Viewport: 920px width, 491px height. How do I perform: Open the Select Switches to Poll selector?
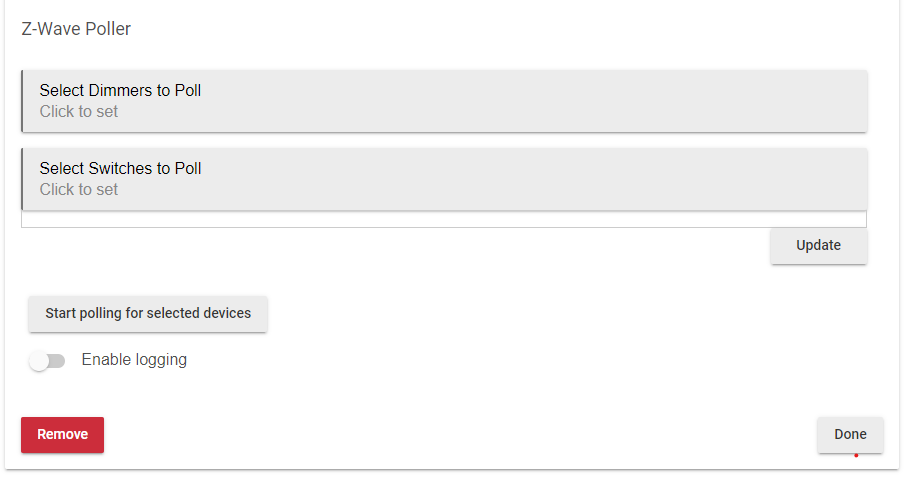point(444,179)
